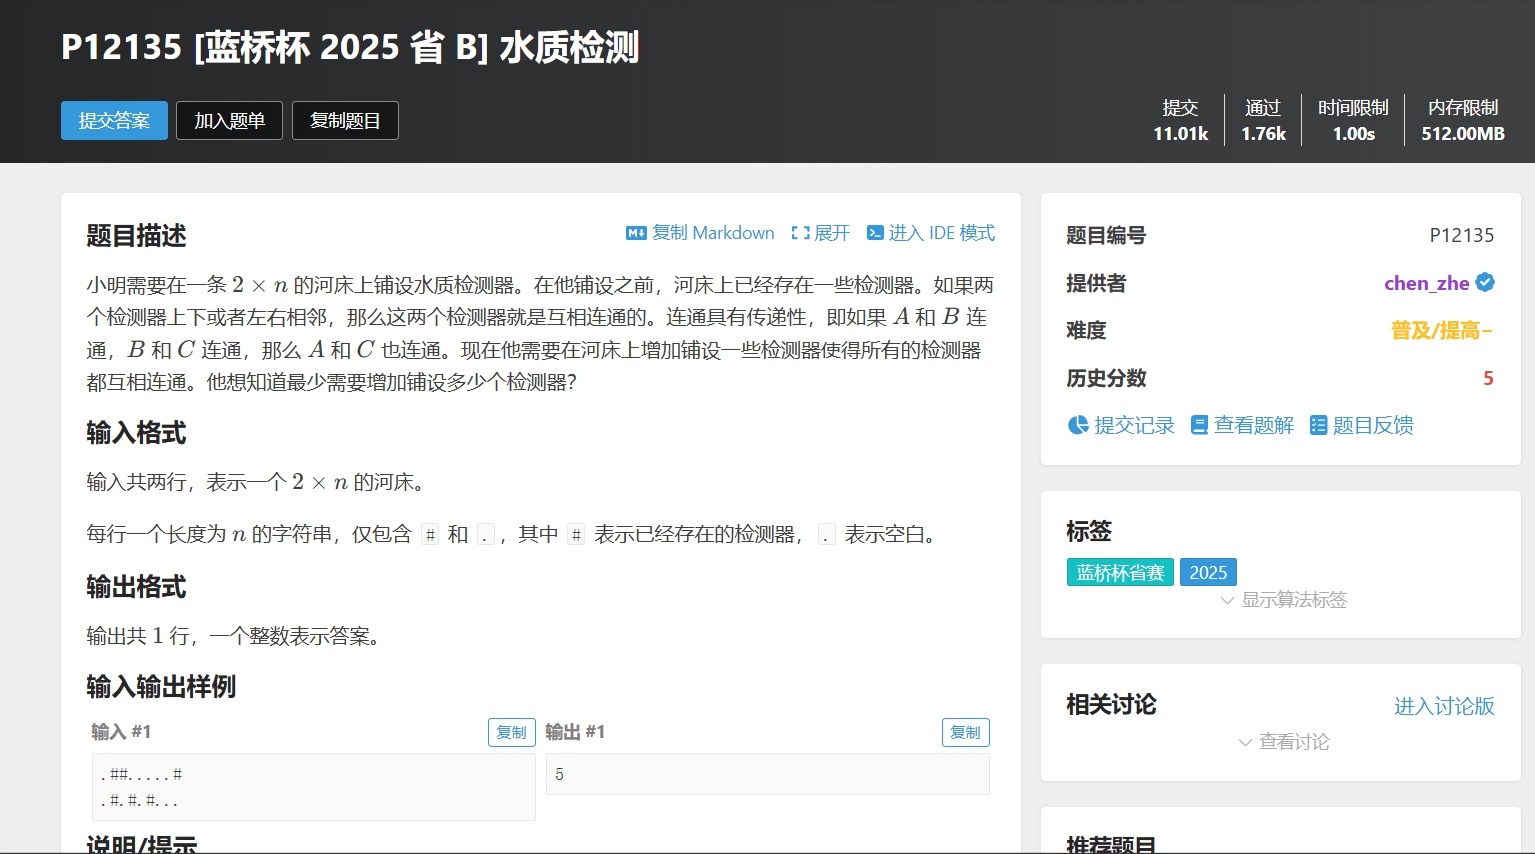Open 进入讨论版 discussion board
The width and height of the screenshot is (1535, 854).
[x=1444, y=706]
